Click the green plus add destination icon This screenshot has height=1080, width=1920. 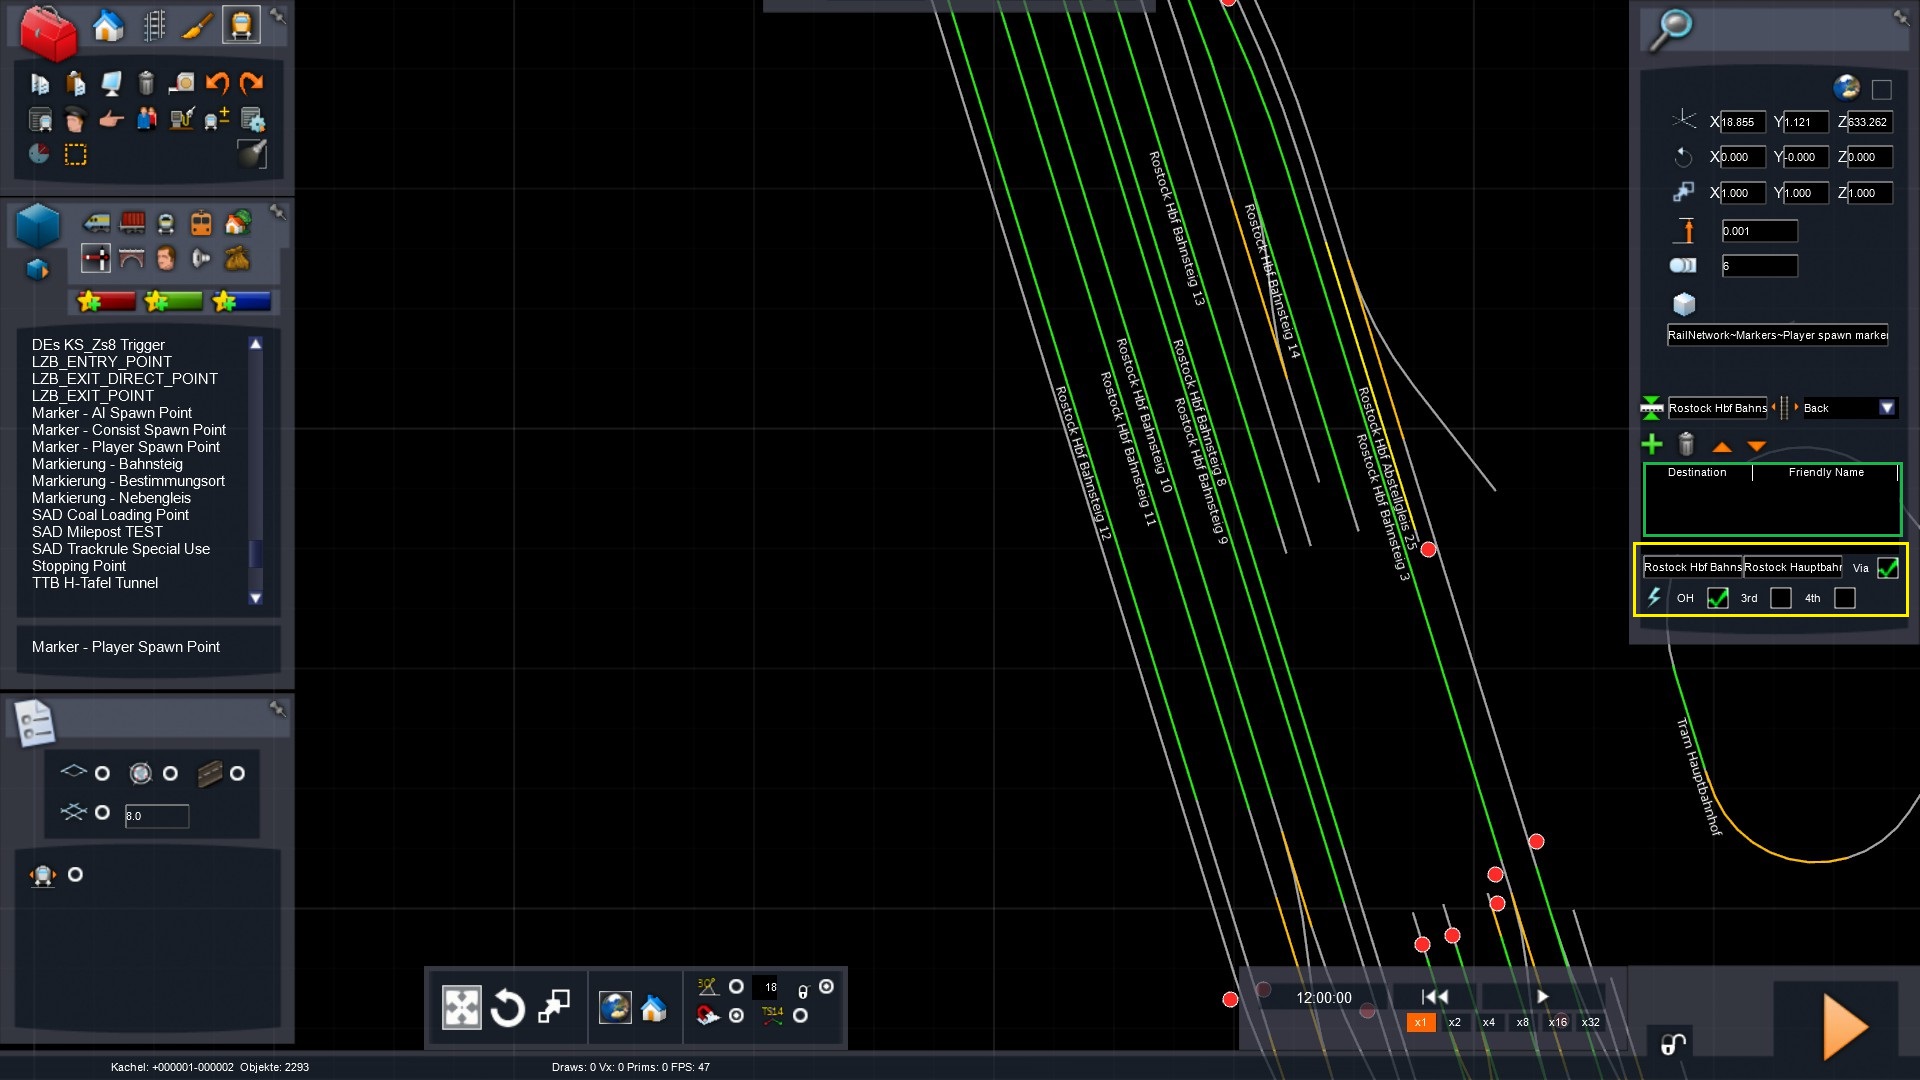point(1652,444)
